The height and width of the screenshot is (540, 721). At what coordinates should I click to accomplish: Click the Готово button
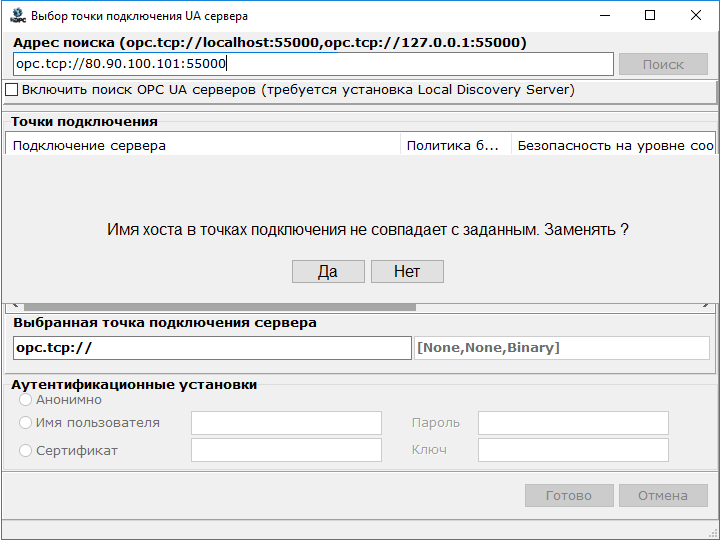coord(569,495)
